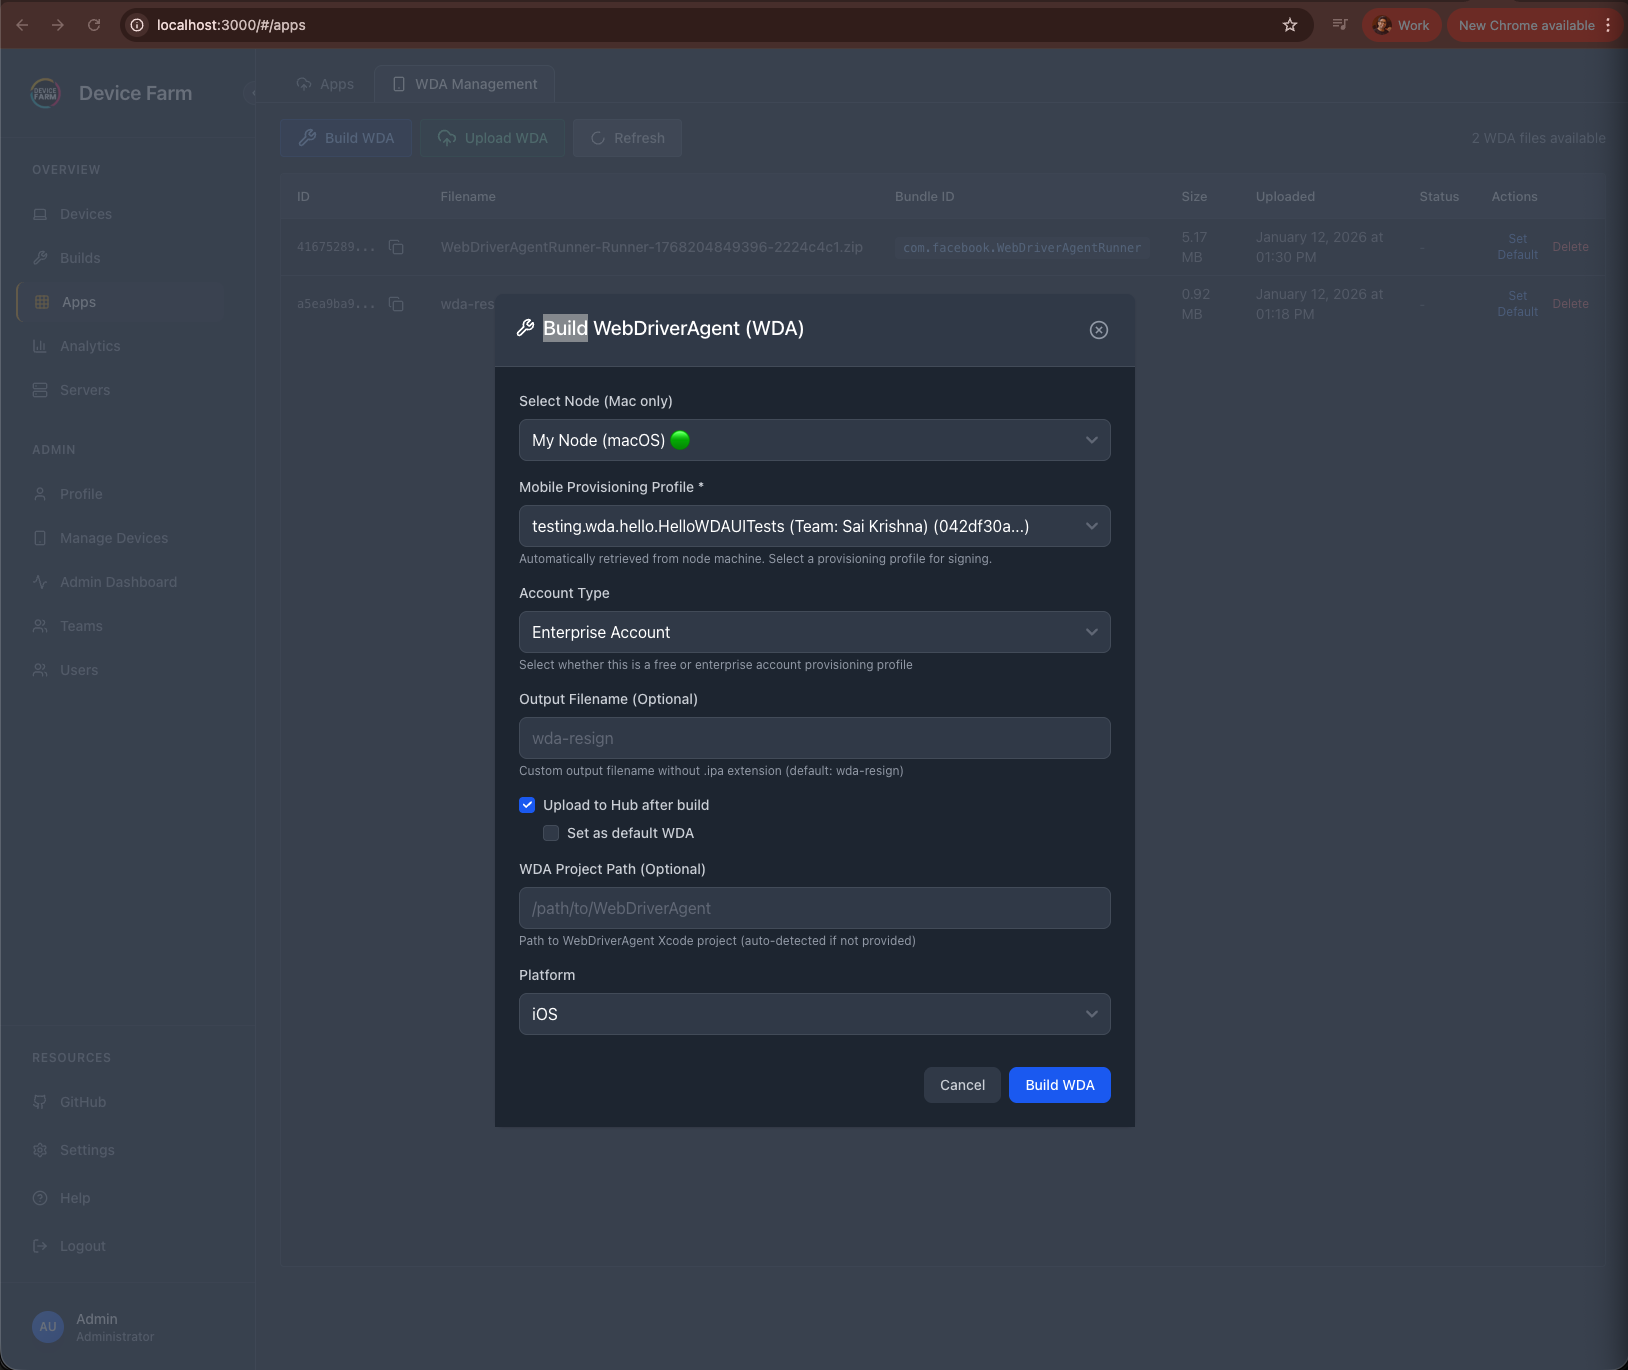Open Chrome media controls icon

[1340, 25]
